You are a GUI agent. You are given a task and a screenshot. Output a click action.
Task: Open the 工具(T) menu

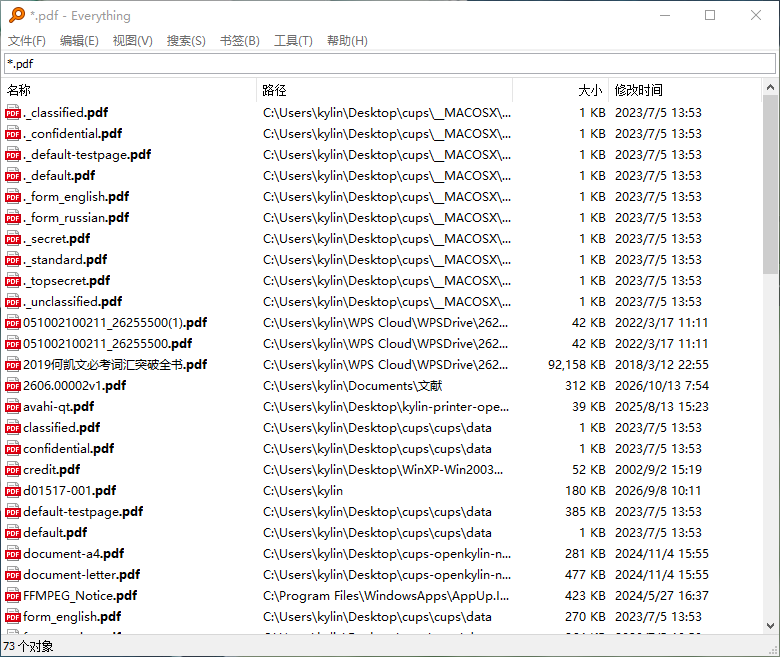point(293,41)
